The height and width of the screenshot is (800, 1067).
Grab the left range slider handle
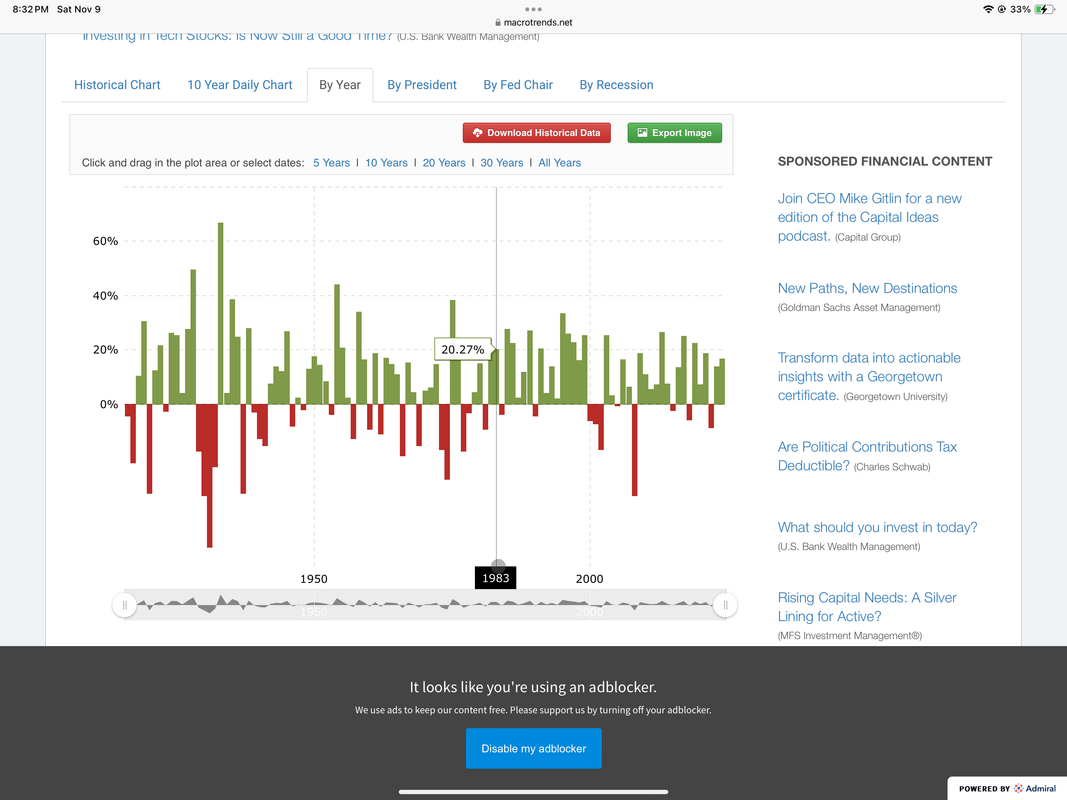(125, 605)
